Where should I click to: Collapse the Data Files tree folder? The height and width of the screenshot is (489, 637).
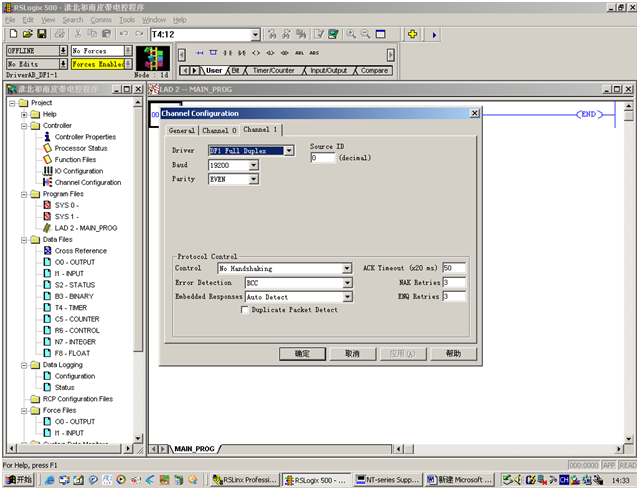click(24, 240)
